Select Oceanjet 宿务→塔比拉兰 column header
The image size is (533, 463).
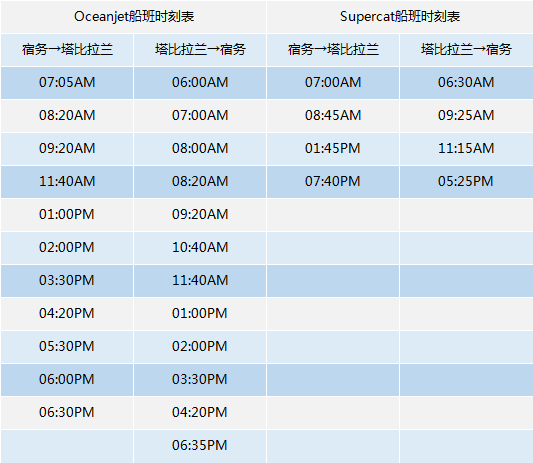pyautogui.click(x=67, y=50)
